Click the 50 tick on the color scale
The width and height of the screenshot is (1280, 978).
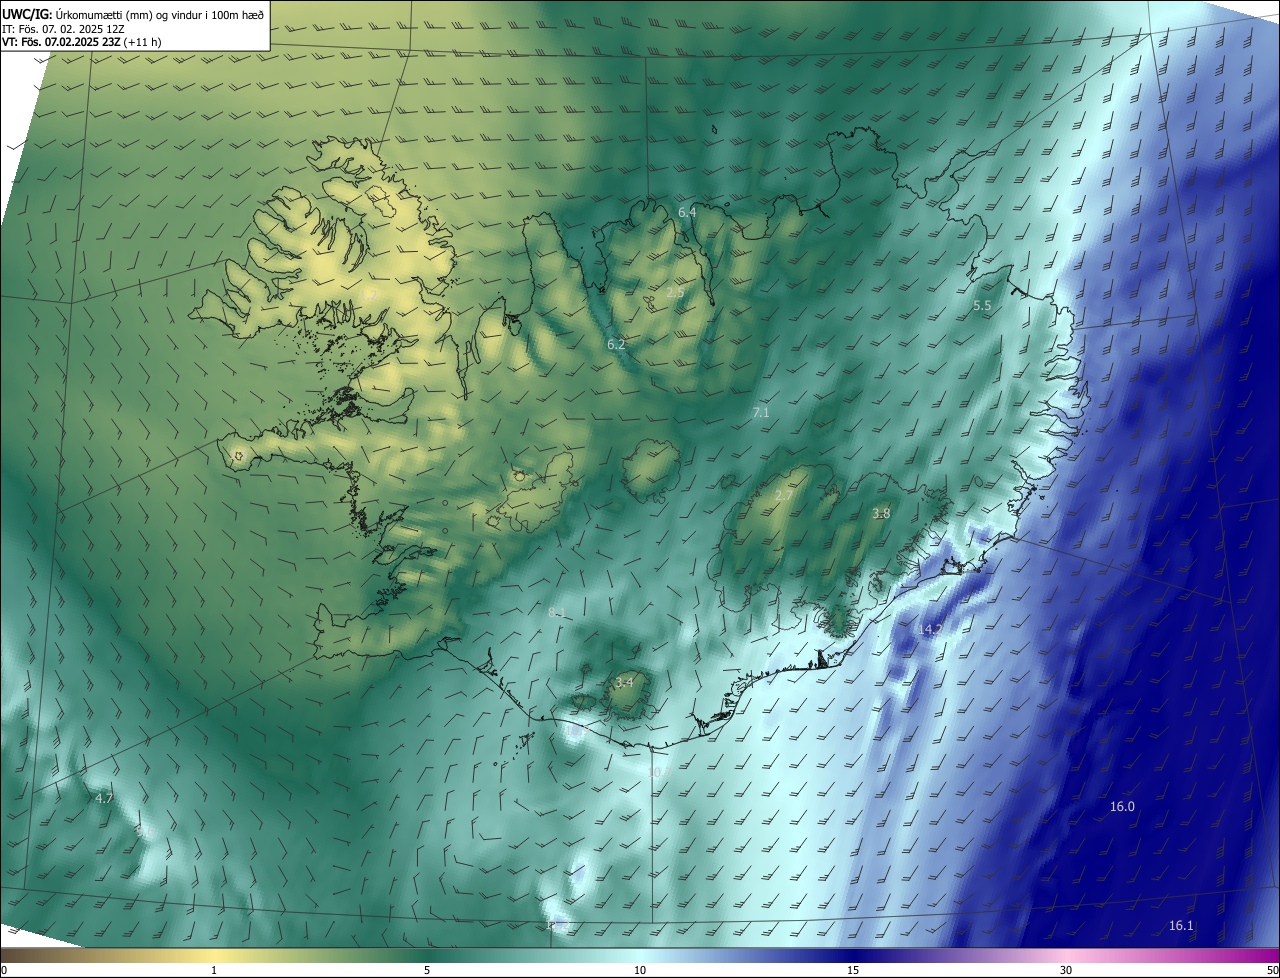pos(1272,970)
